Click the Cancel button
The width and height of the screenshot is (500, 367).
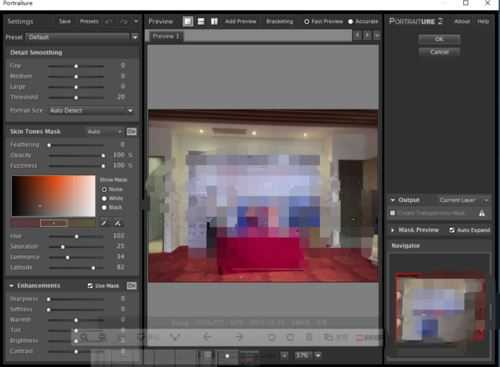click(x=439, y=52)
